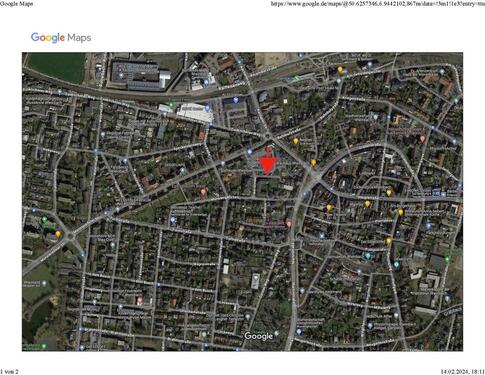Select the green pin just above the lower-left roundabout
Viewport: 485px width, 375px height.
pos(44,220)
